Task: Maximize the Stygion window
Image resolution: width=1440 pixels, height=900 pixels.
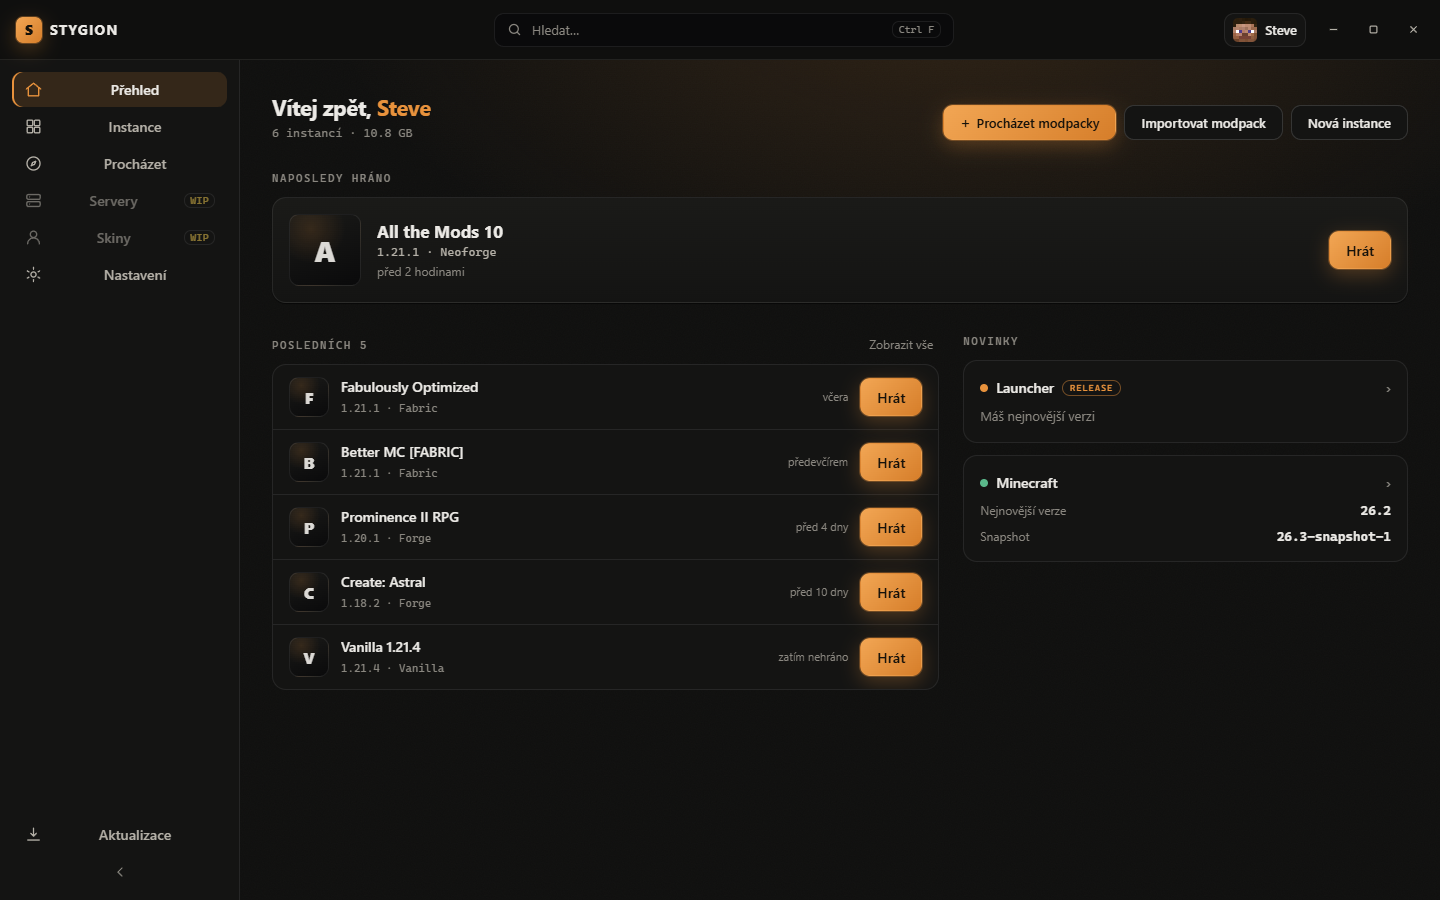Action: click(1373, 30)
